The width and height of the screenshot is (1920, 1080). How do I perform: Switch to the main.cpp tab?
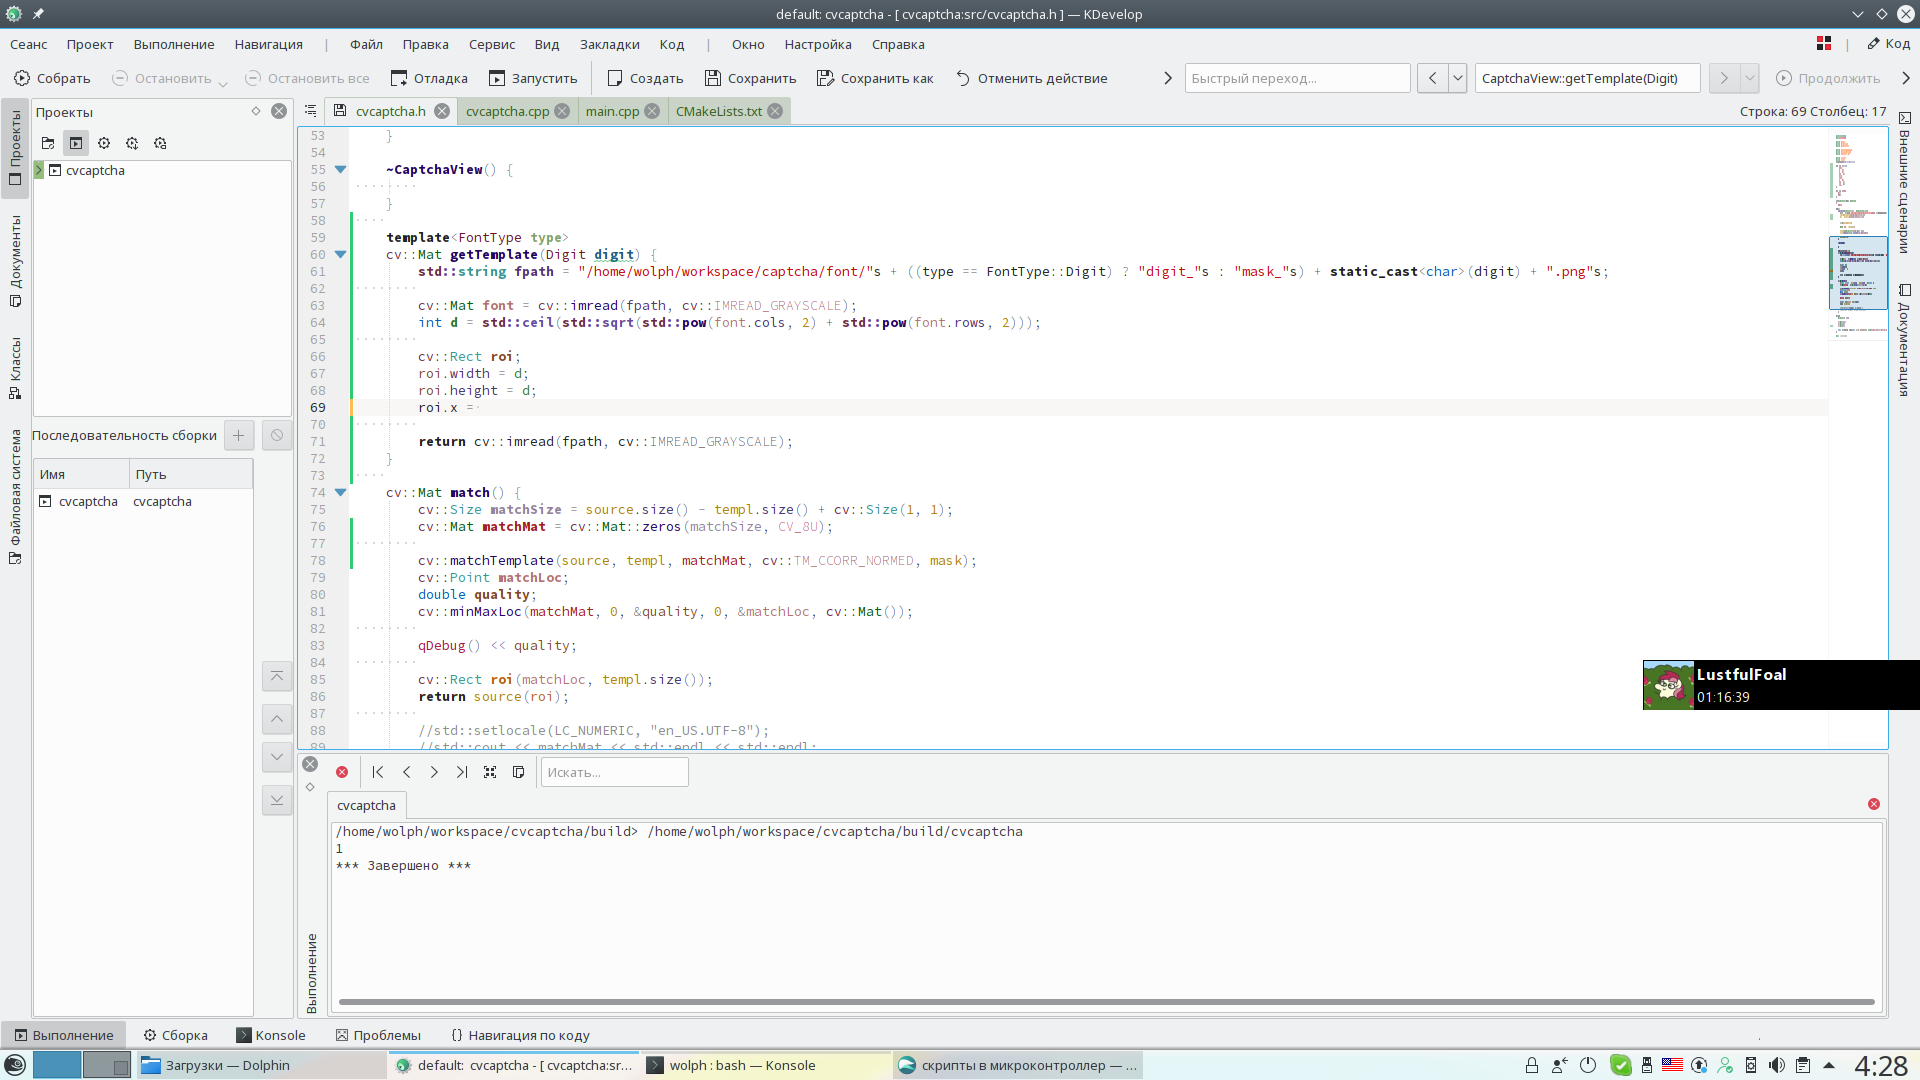tap(612, 111)
